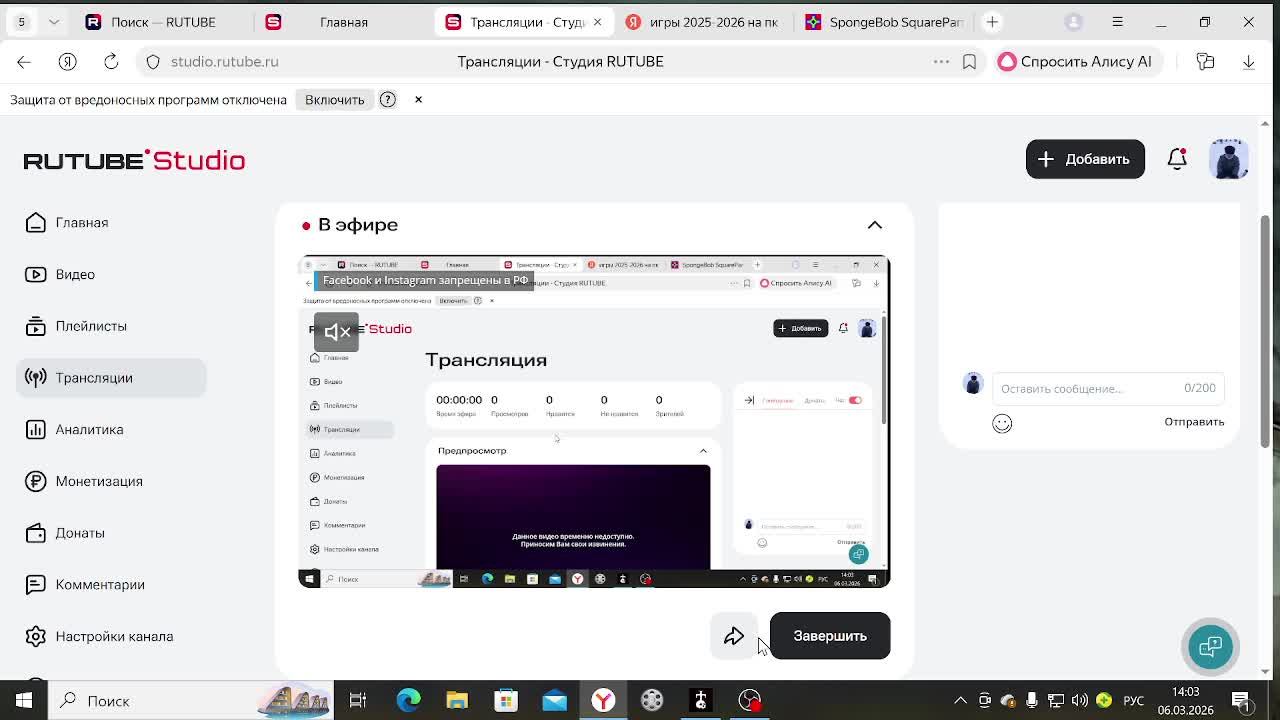The height and width of the screenshot is (720, 1280).
Task: Click the protection help question icon
Action: (x=388, y=100)
